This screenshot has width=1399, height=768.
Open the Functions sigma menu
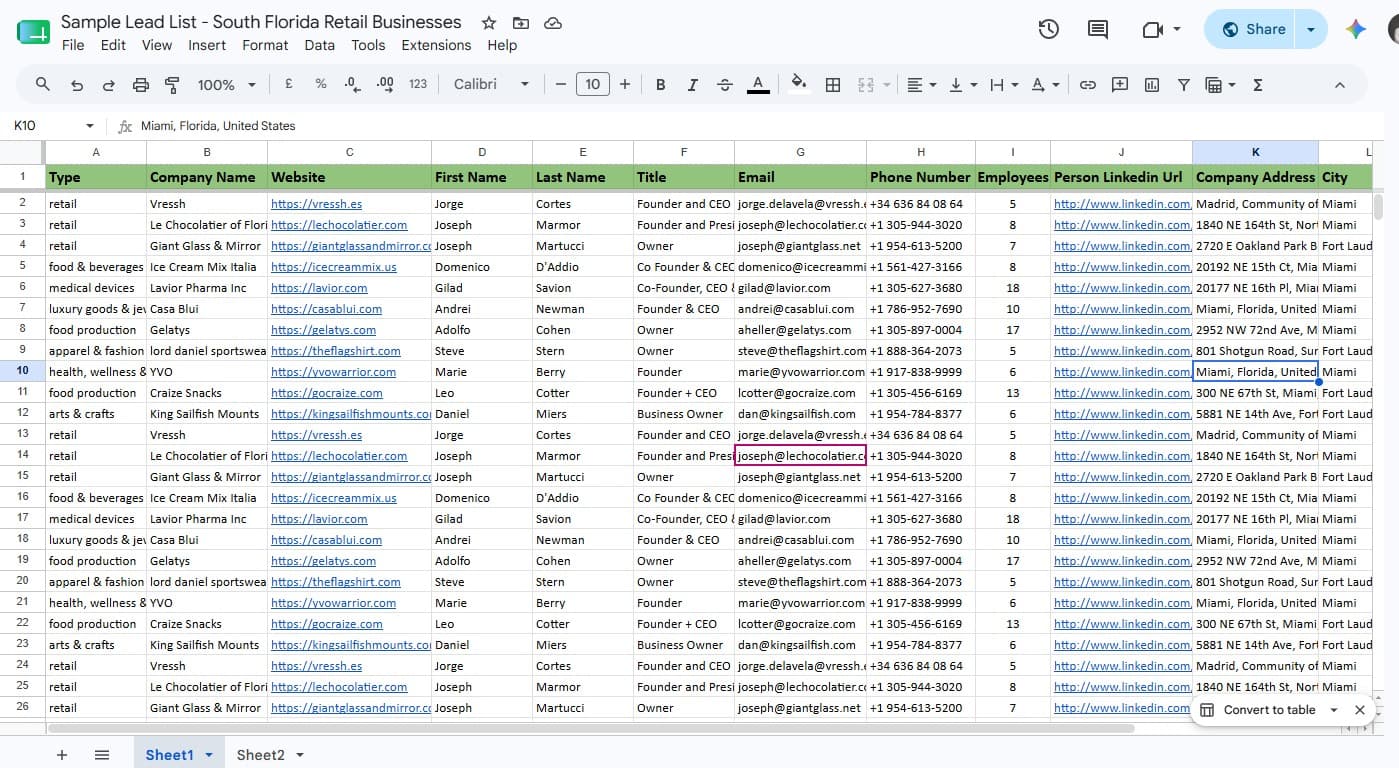tap(1258, 85)
